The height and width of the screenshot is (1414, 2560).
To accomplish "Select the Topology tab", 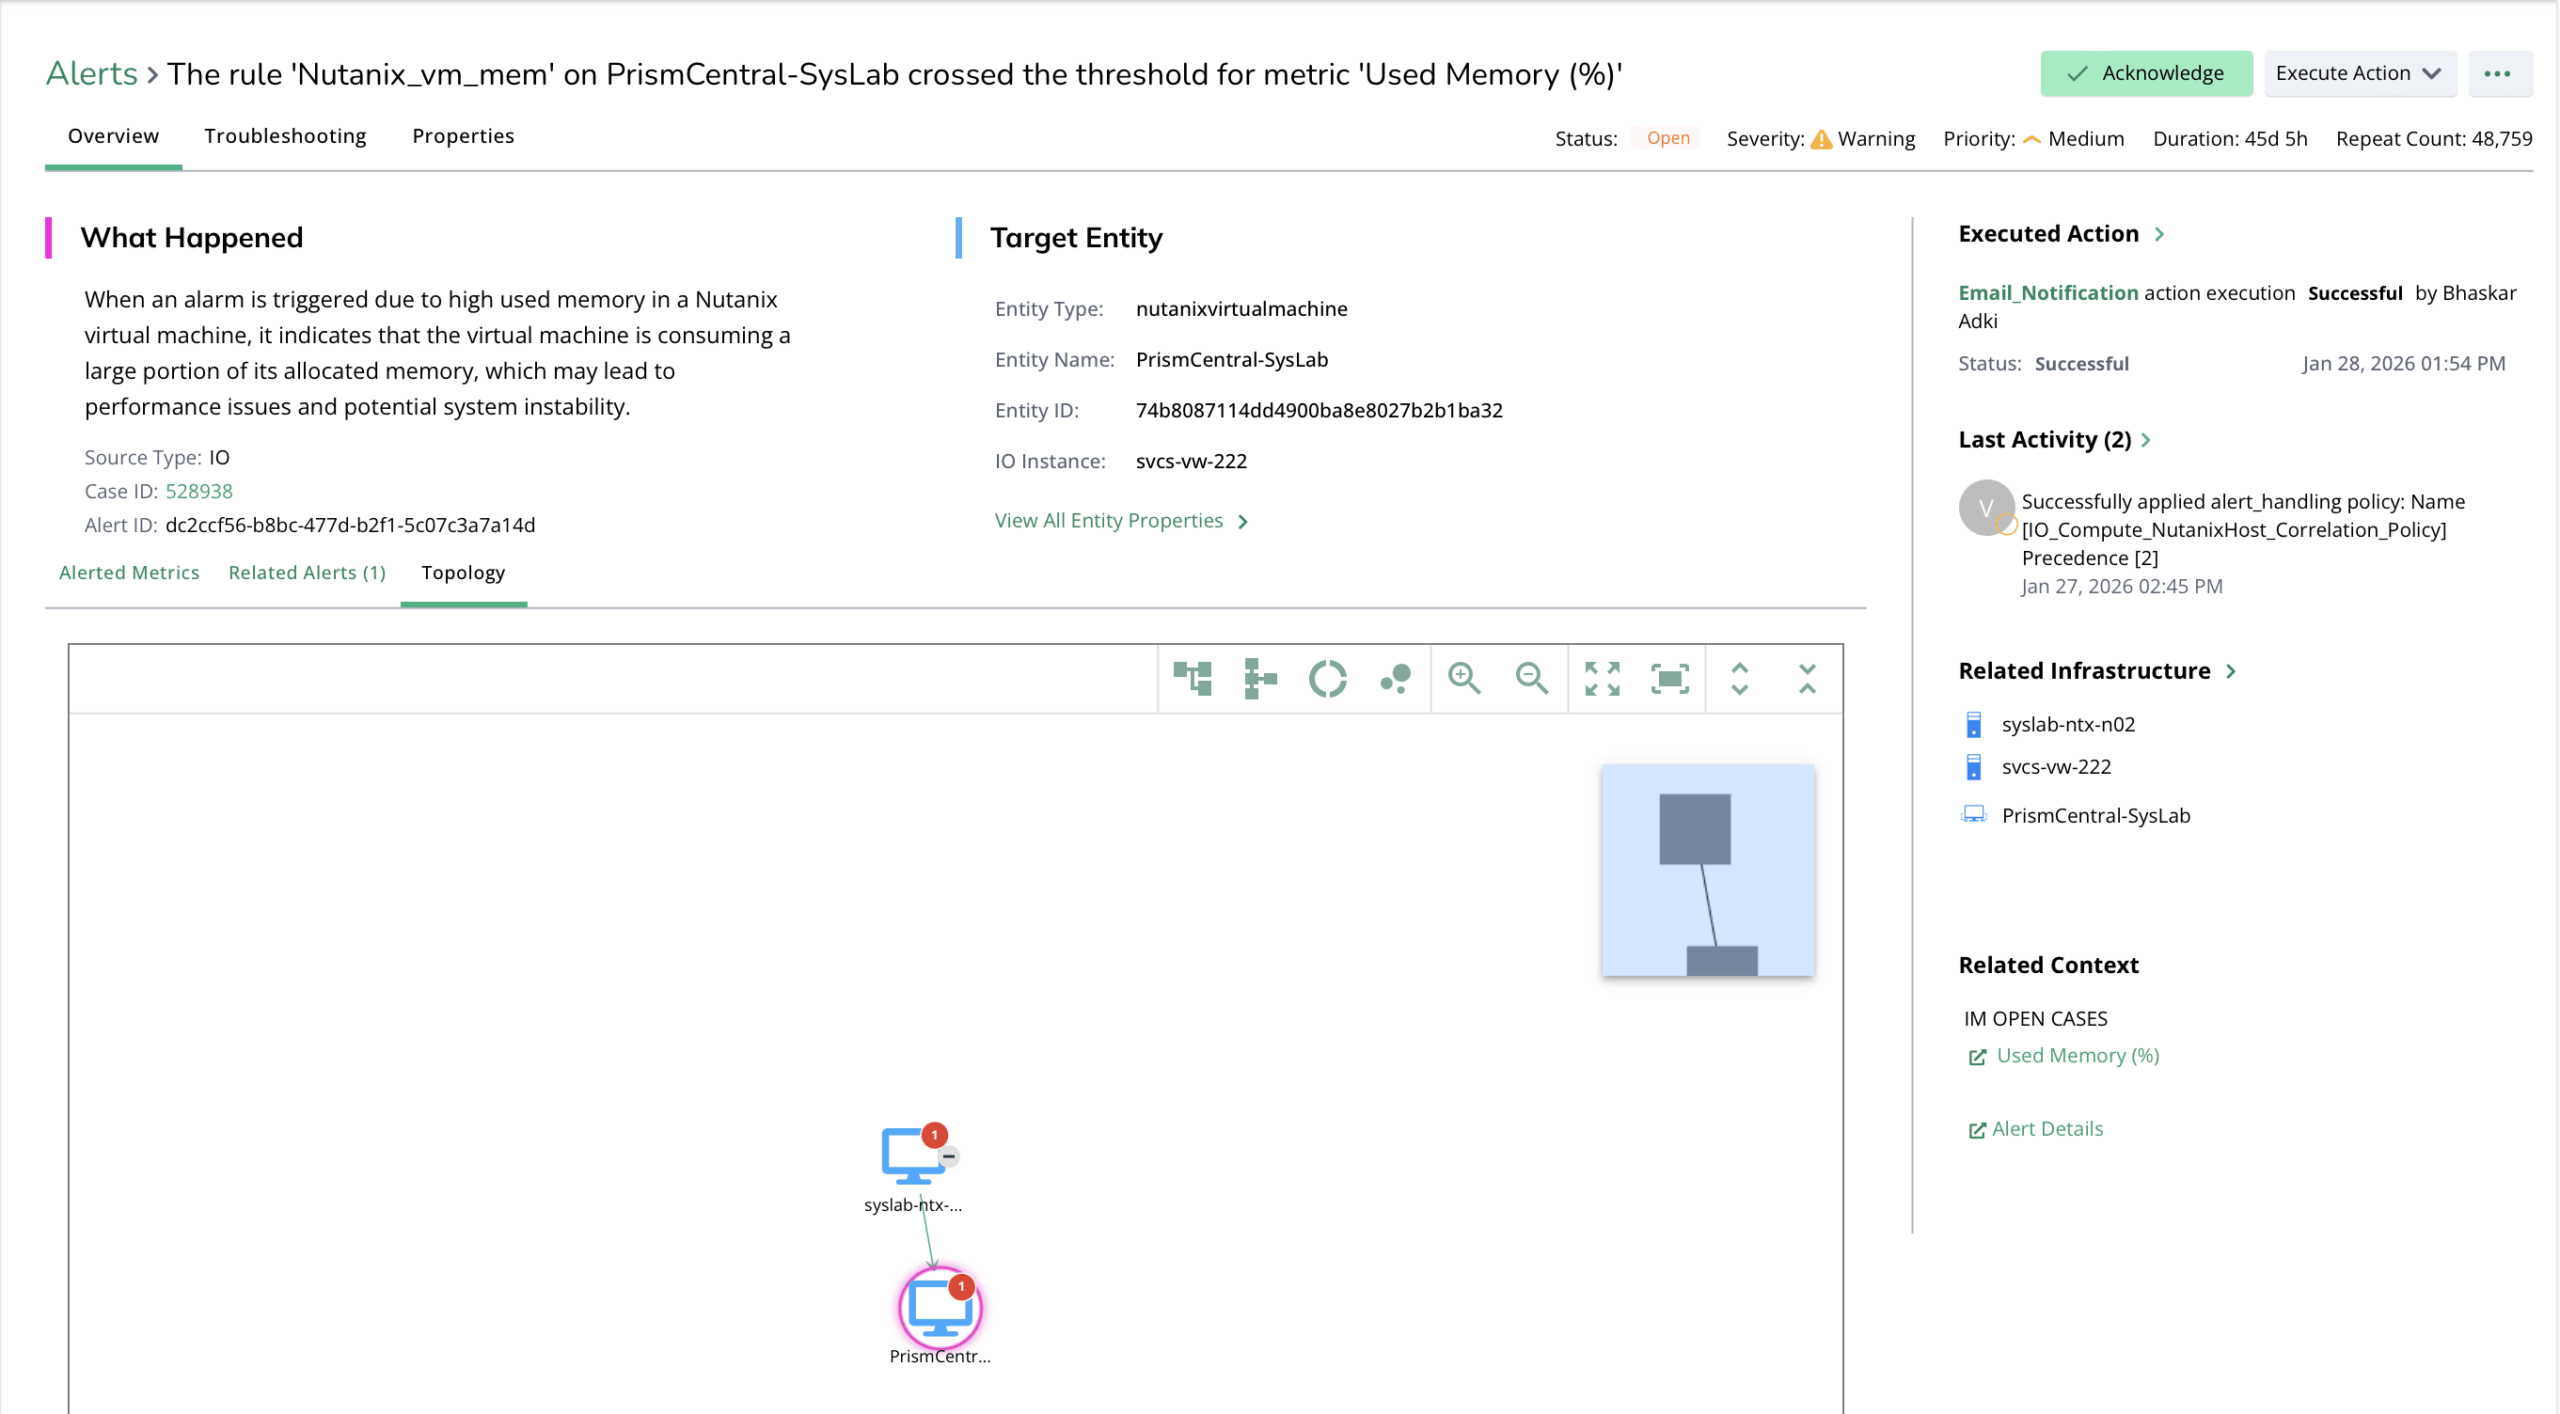I will pyautogui.click(x=463, y=573).
